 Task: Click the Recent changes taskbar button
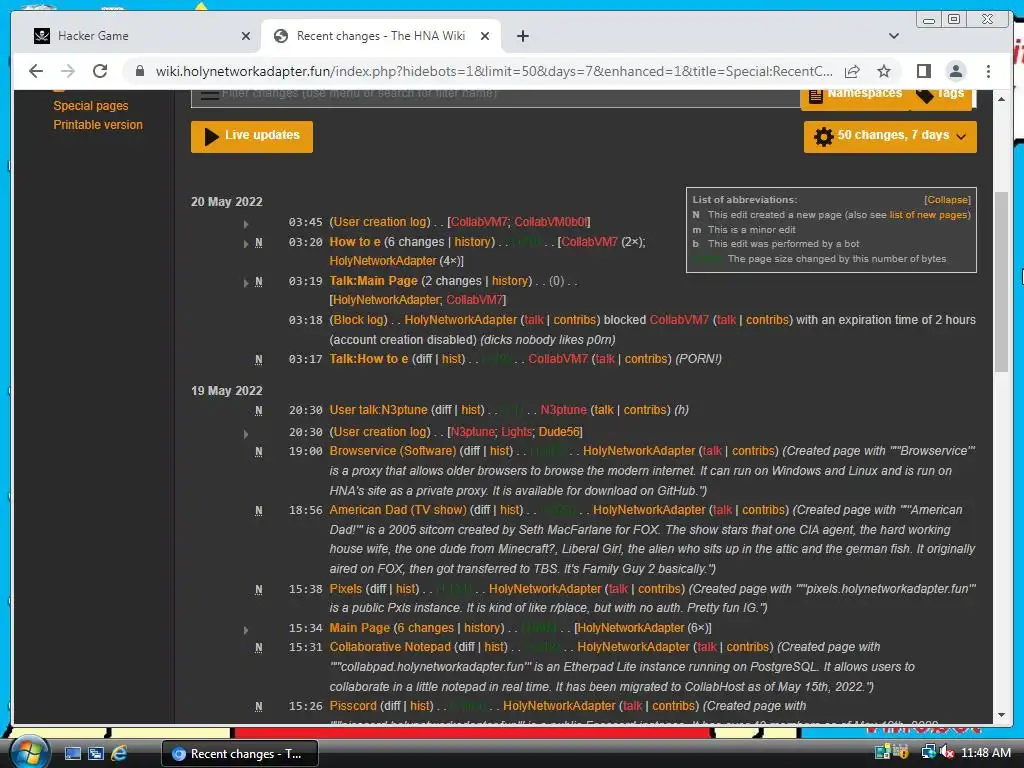[240, 754]
